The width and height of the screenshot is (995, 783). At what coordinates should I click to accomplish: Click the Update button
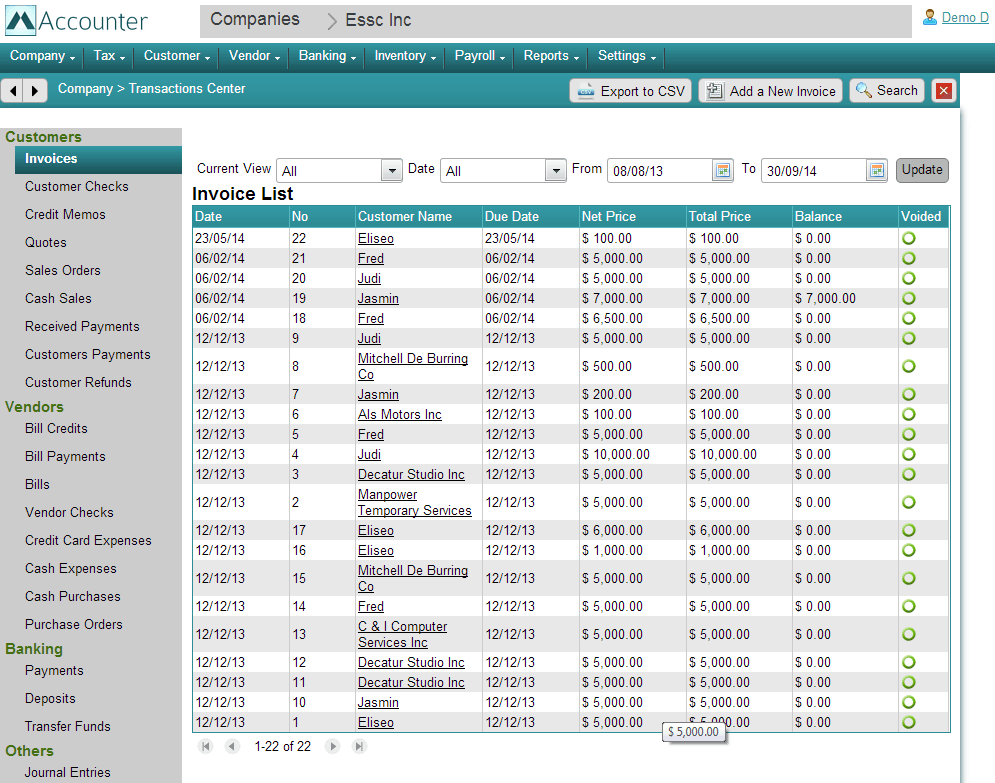(922, 170)
